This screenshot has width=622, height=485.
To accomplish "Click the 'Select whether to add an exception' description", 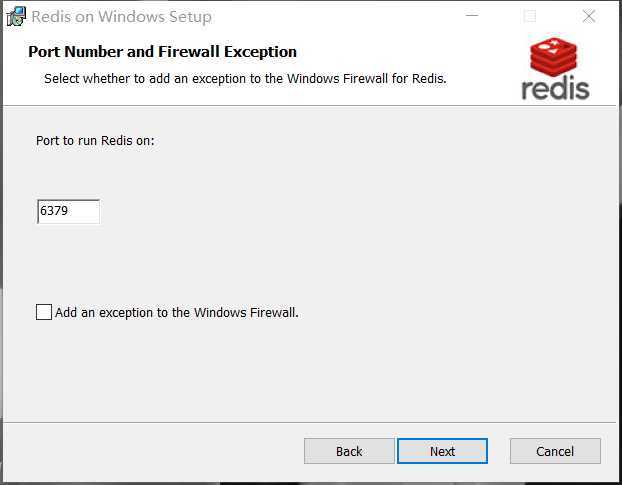I will [x=245, y=79].
